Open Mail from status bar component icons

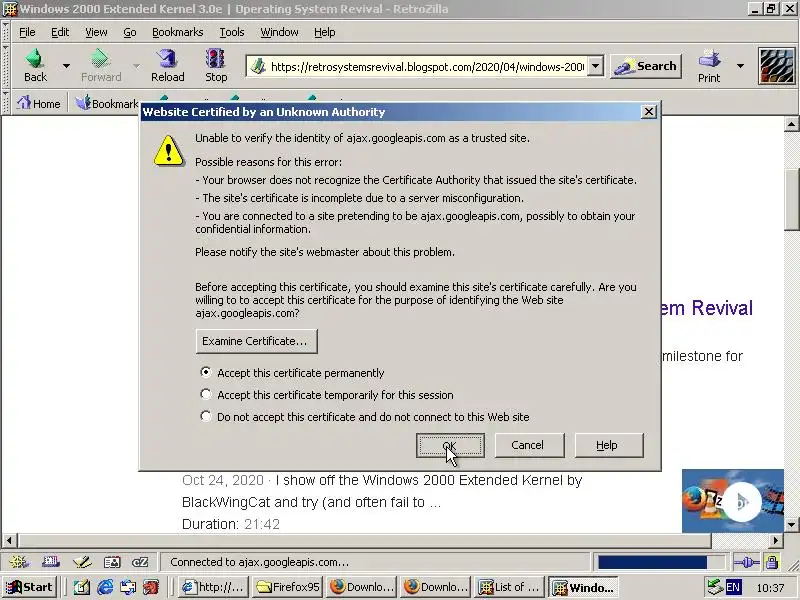(51, 562)
